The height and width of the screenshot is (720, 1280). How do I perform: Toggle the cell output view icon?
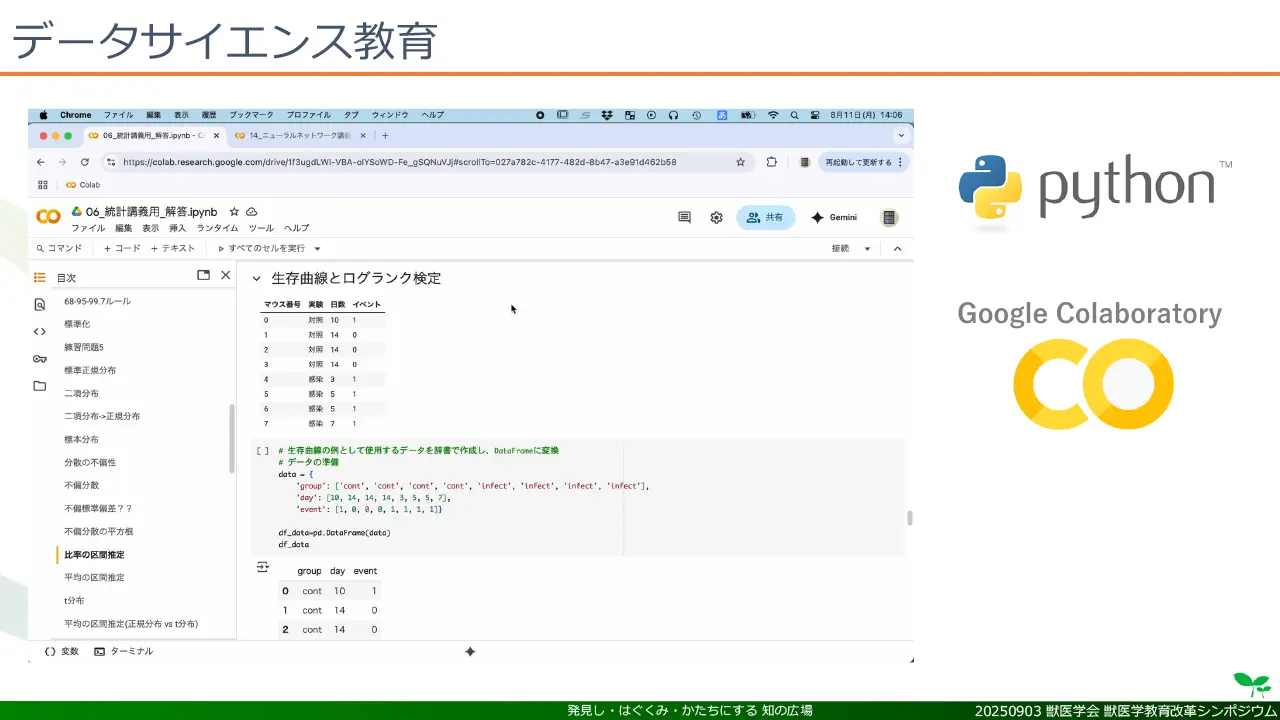(x=263, y=567)
